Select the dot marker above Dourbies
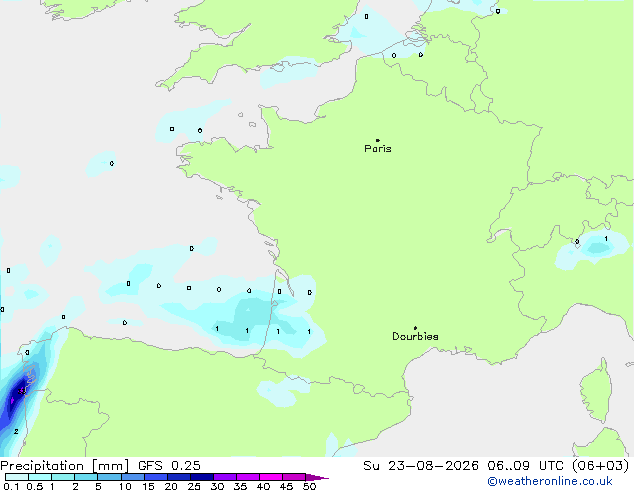This screenshot has width=634, height=490. [415, 328]
